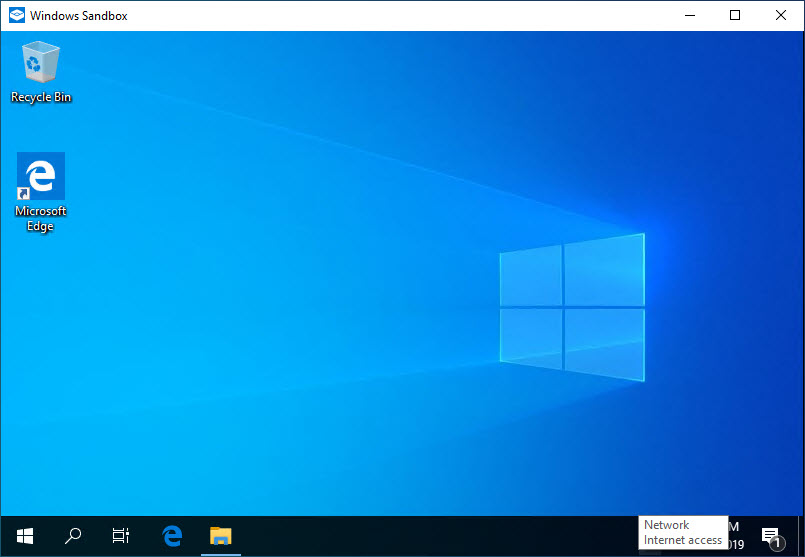Click the Recycle Bin label text
The image size is (805, 557).
tap(41, 97)
